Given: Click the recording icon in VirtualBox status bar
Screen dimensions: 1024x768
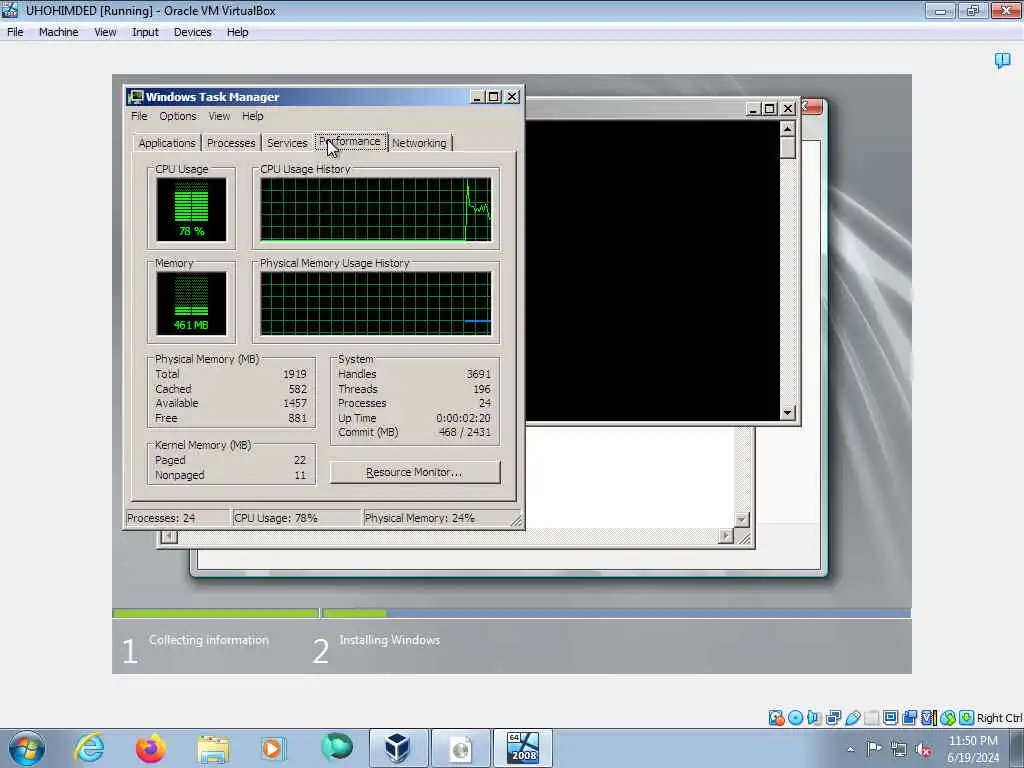Looking at the screenshot, I should pyautogui.click(x=909, y=718).
